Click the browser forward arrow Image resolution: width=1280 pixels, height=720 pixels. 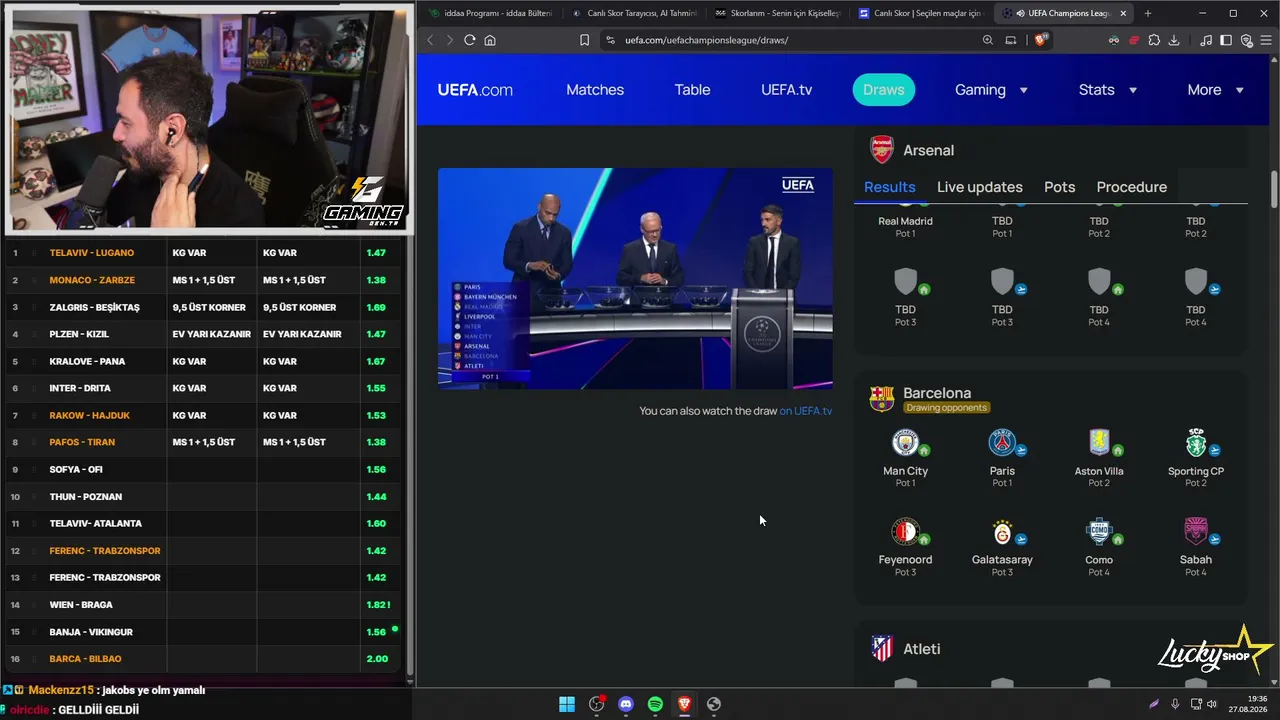coord(449,40)
